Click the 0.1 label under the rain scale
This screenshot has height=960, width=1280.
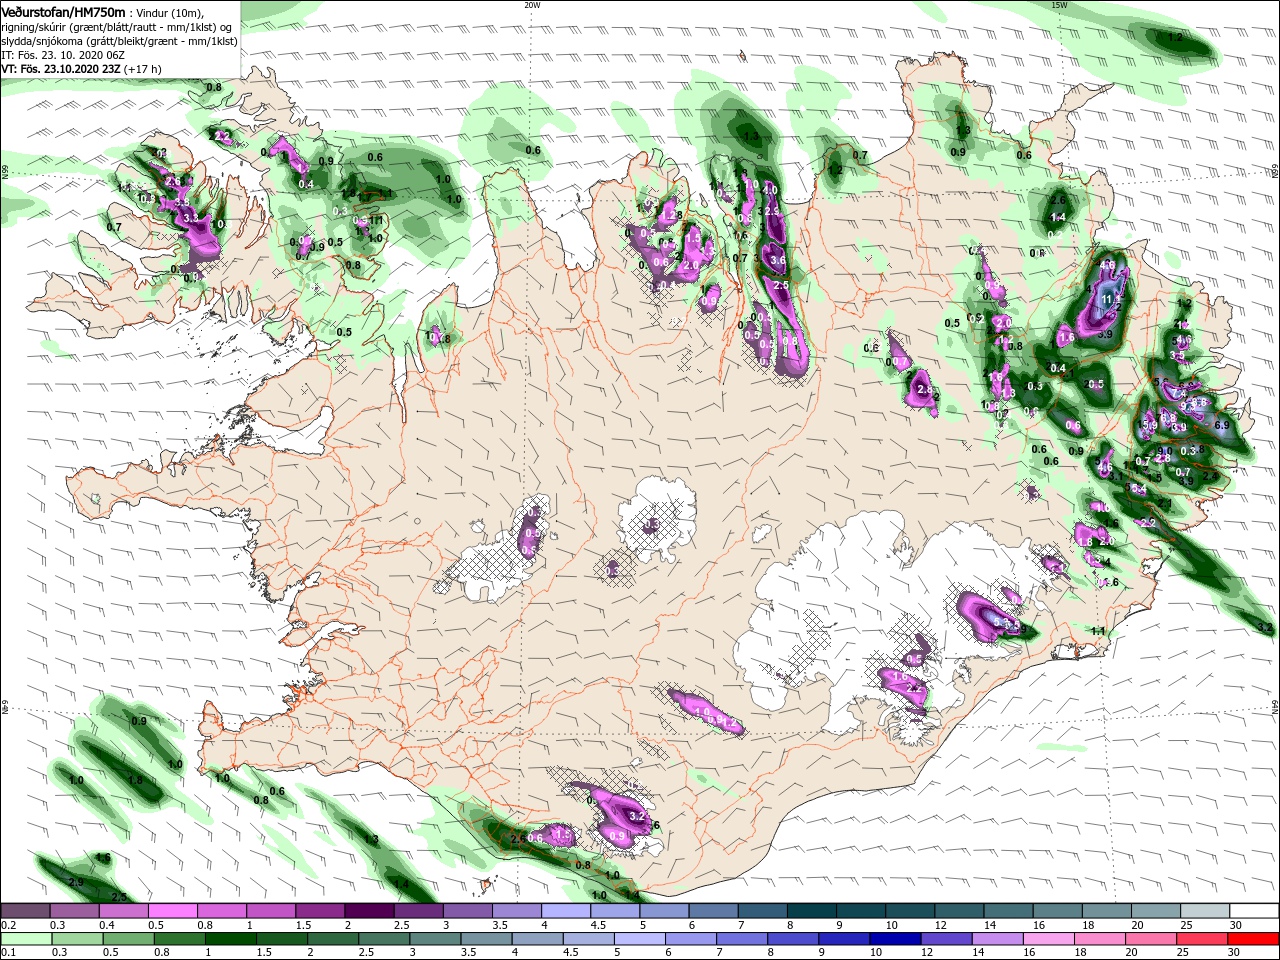(x=10, y=953)
